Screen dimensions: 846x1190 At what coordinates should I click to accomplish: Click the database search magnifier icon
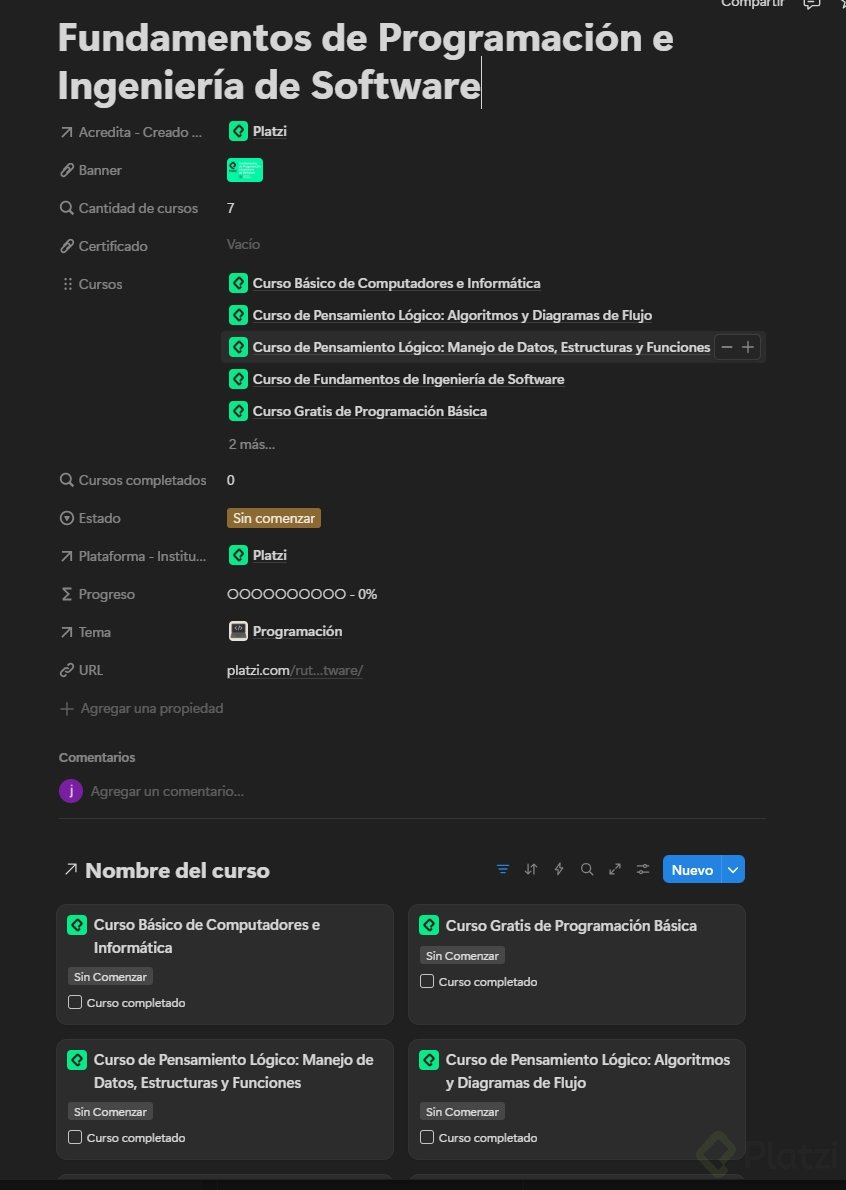587,869
